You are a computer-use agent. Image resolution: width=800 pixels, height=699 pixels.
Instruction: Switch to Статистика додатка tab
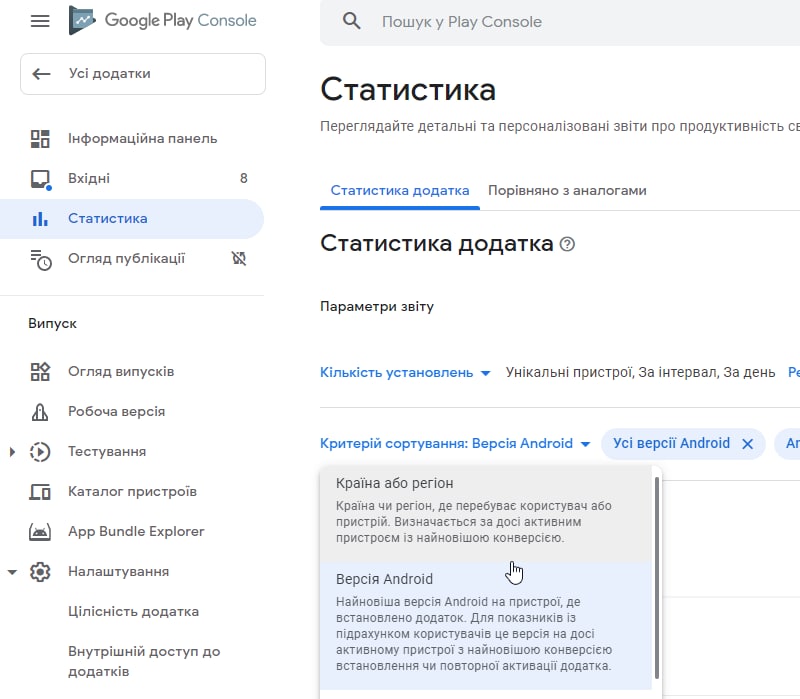pyautogui.click(x=400, y=191)
